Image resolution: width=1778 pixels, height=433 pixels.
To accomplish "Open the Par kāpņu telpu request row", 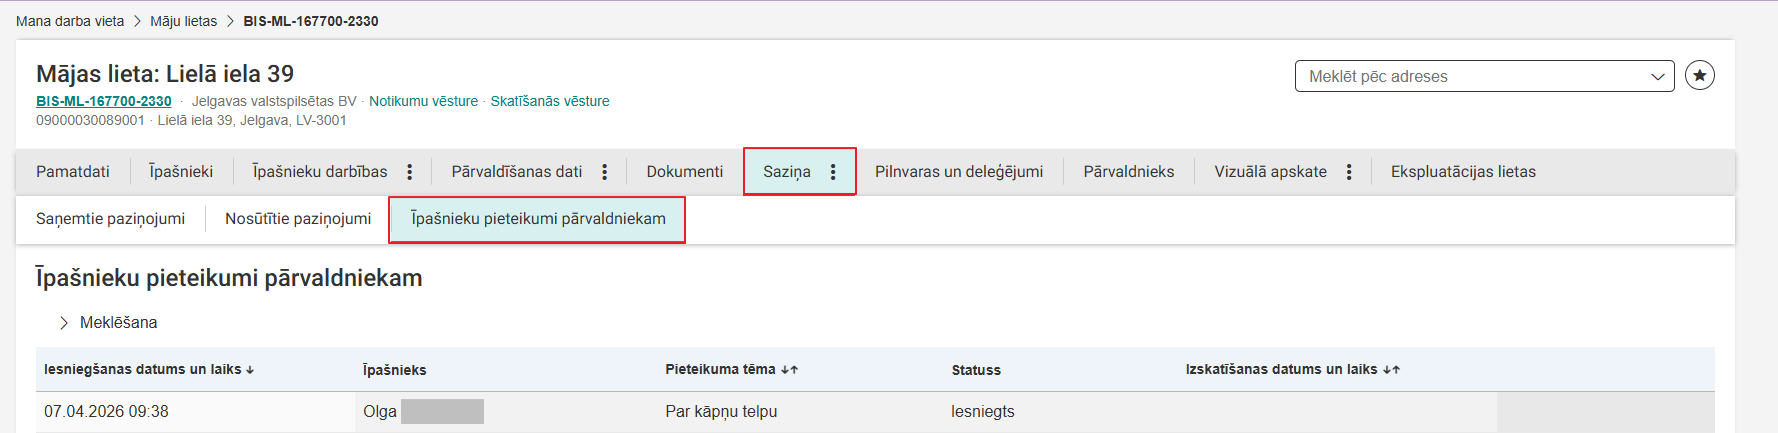I will 720,411.
